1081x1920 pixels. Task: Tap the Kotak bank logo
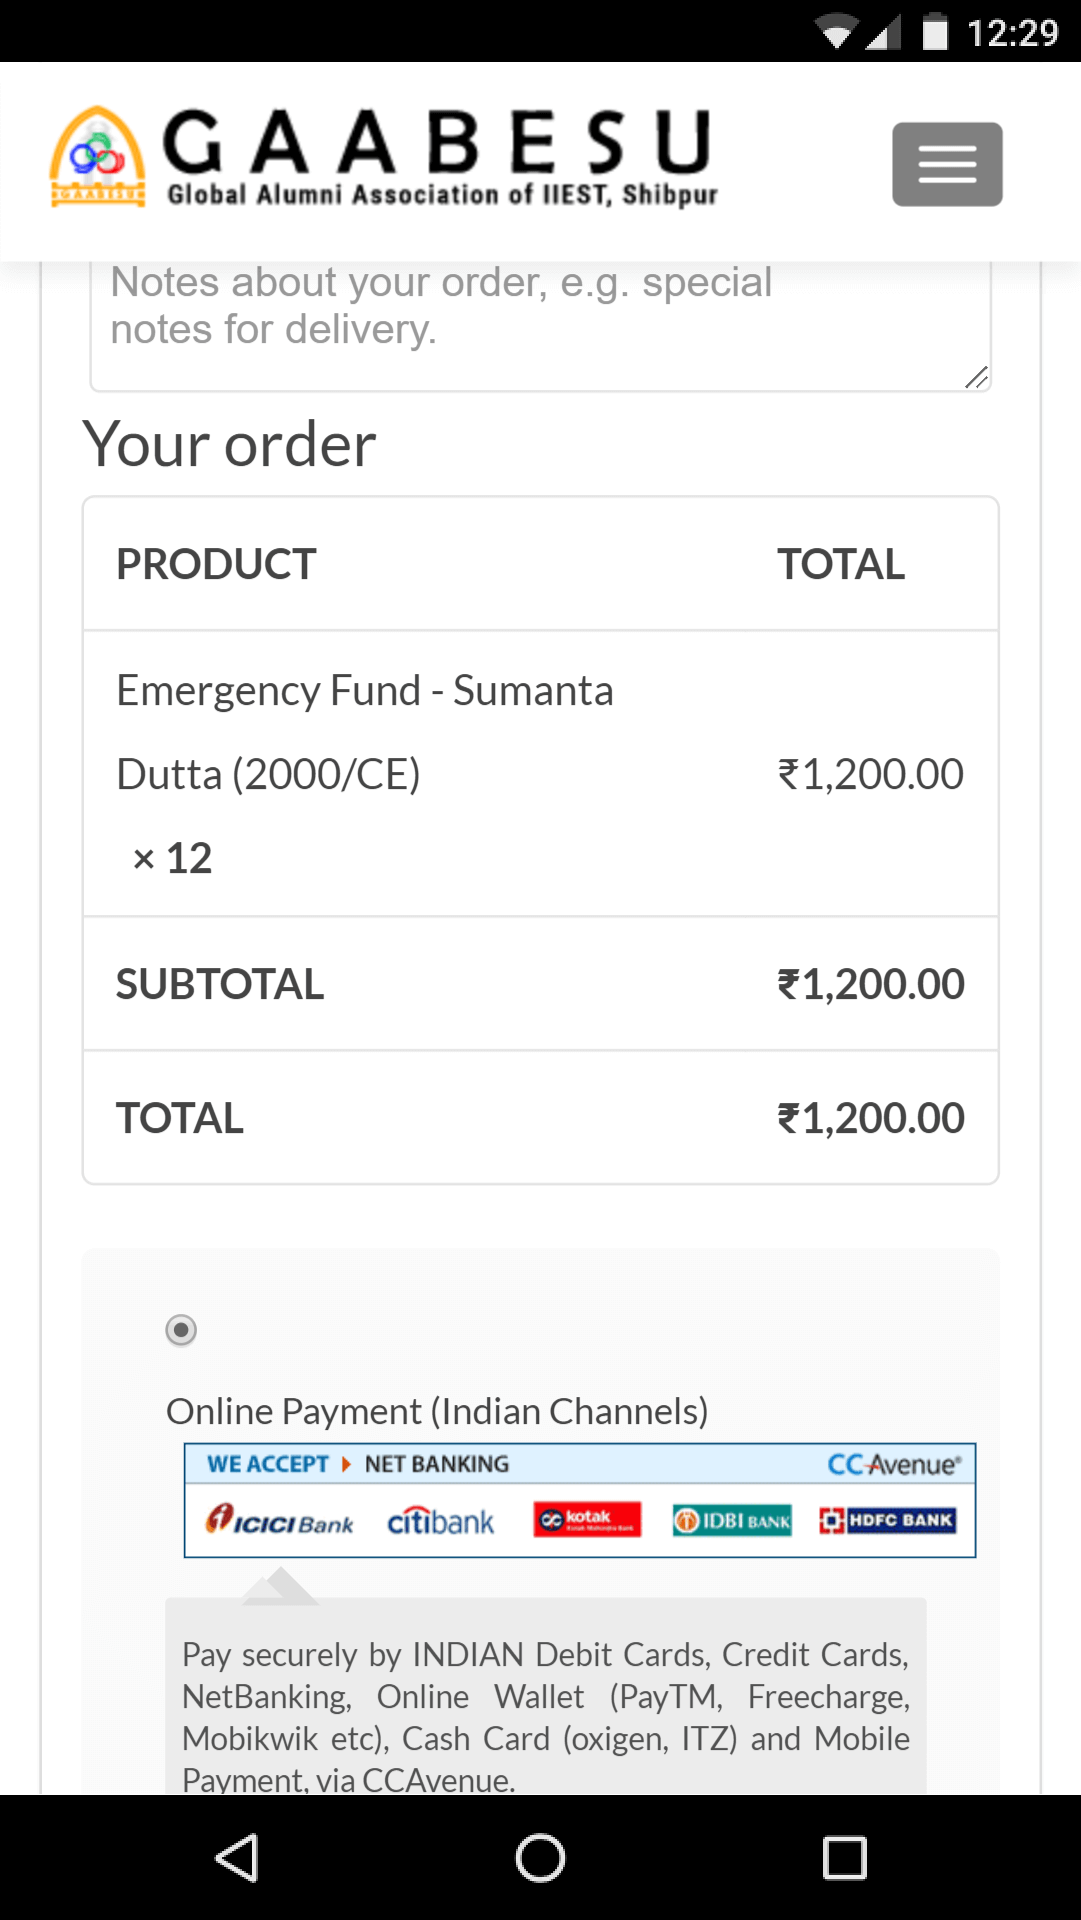pos(587,1520)
